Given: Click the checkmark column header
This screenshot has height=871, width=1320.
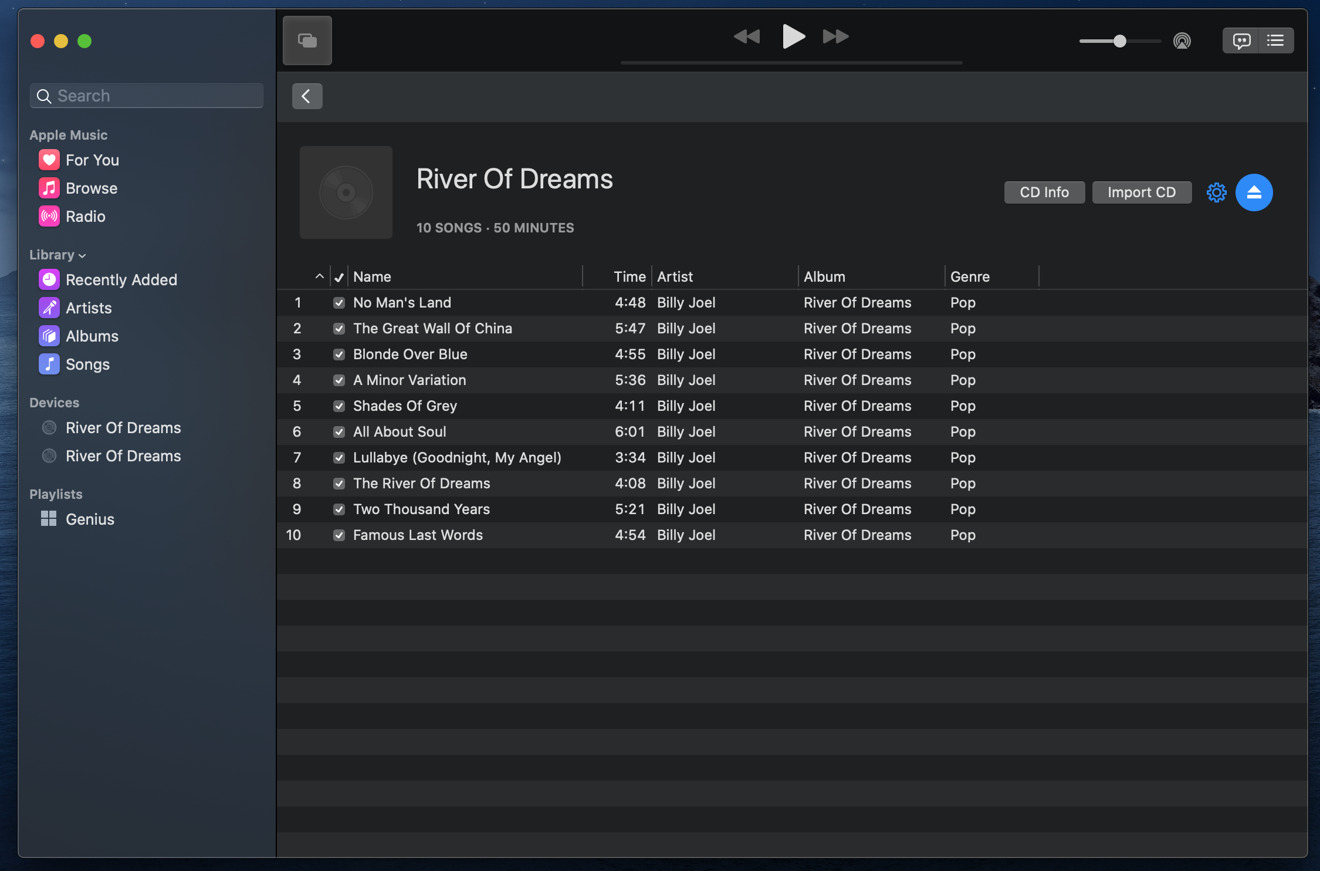Looking at the screenshot, I should (x=339, y=277).
